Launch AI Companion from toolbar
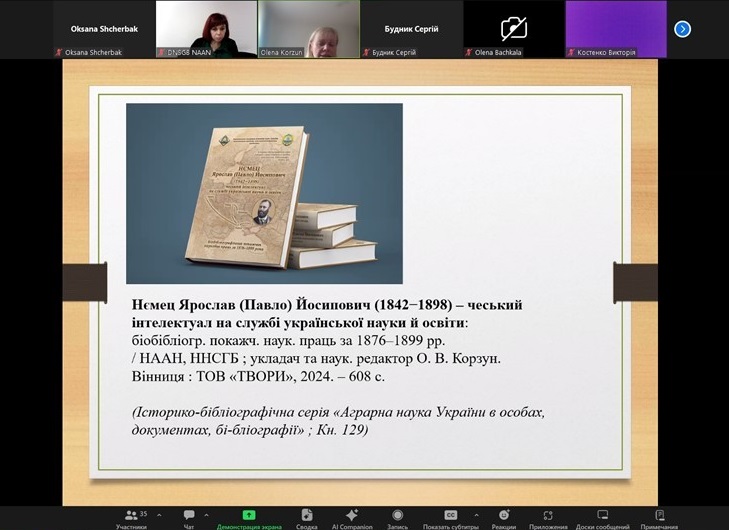Viewport: 729px width, 530px height. [x=352, y=519]
